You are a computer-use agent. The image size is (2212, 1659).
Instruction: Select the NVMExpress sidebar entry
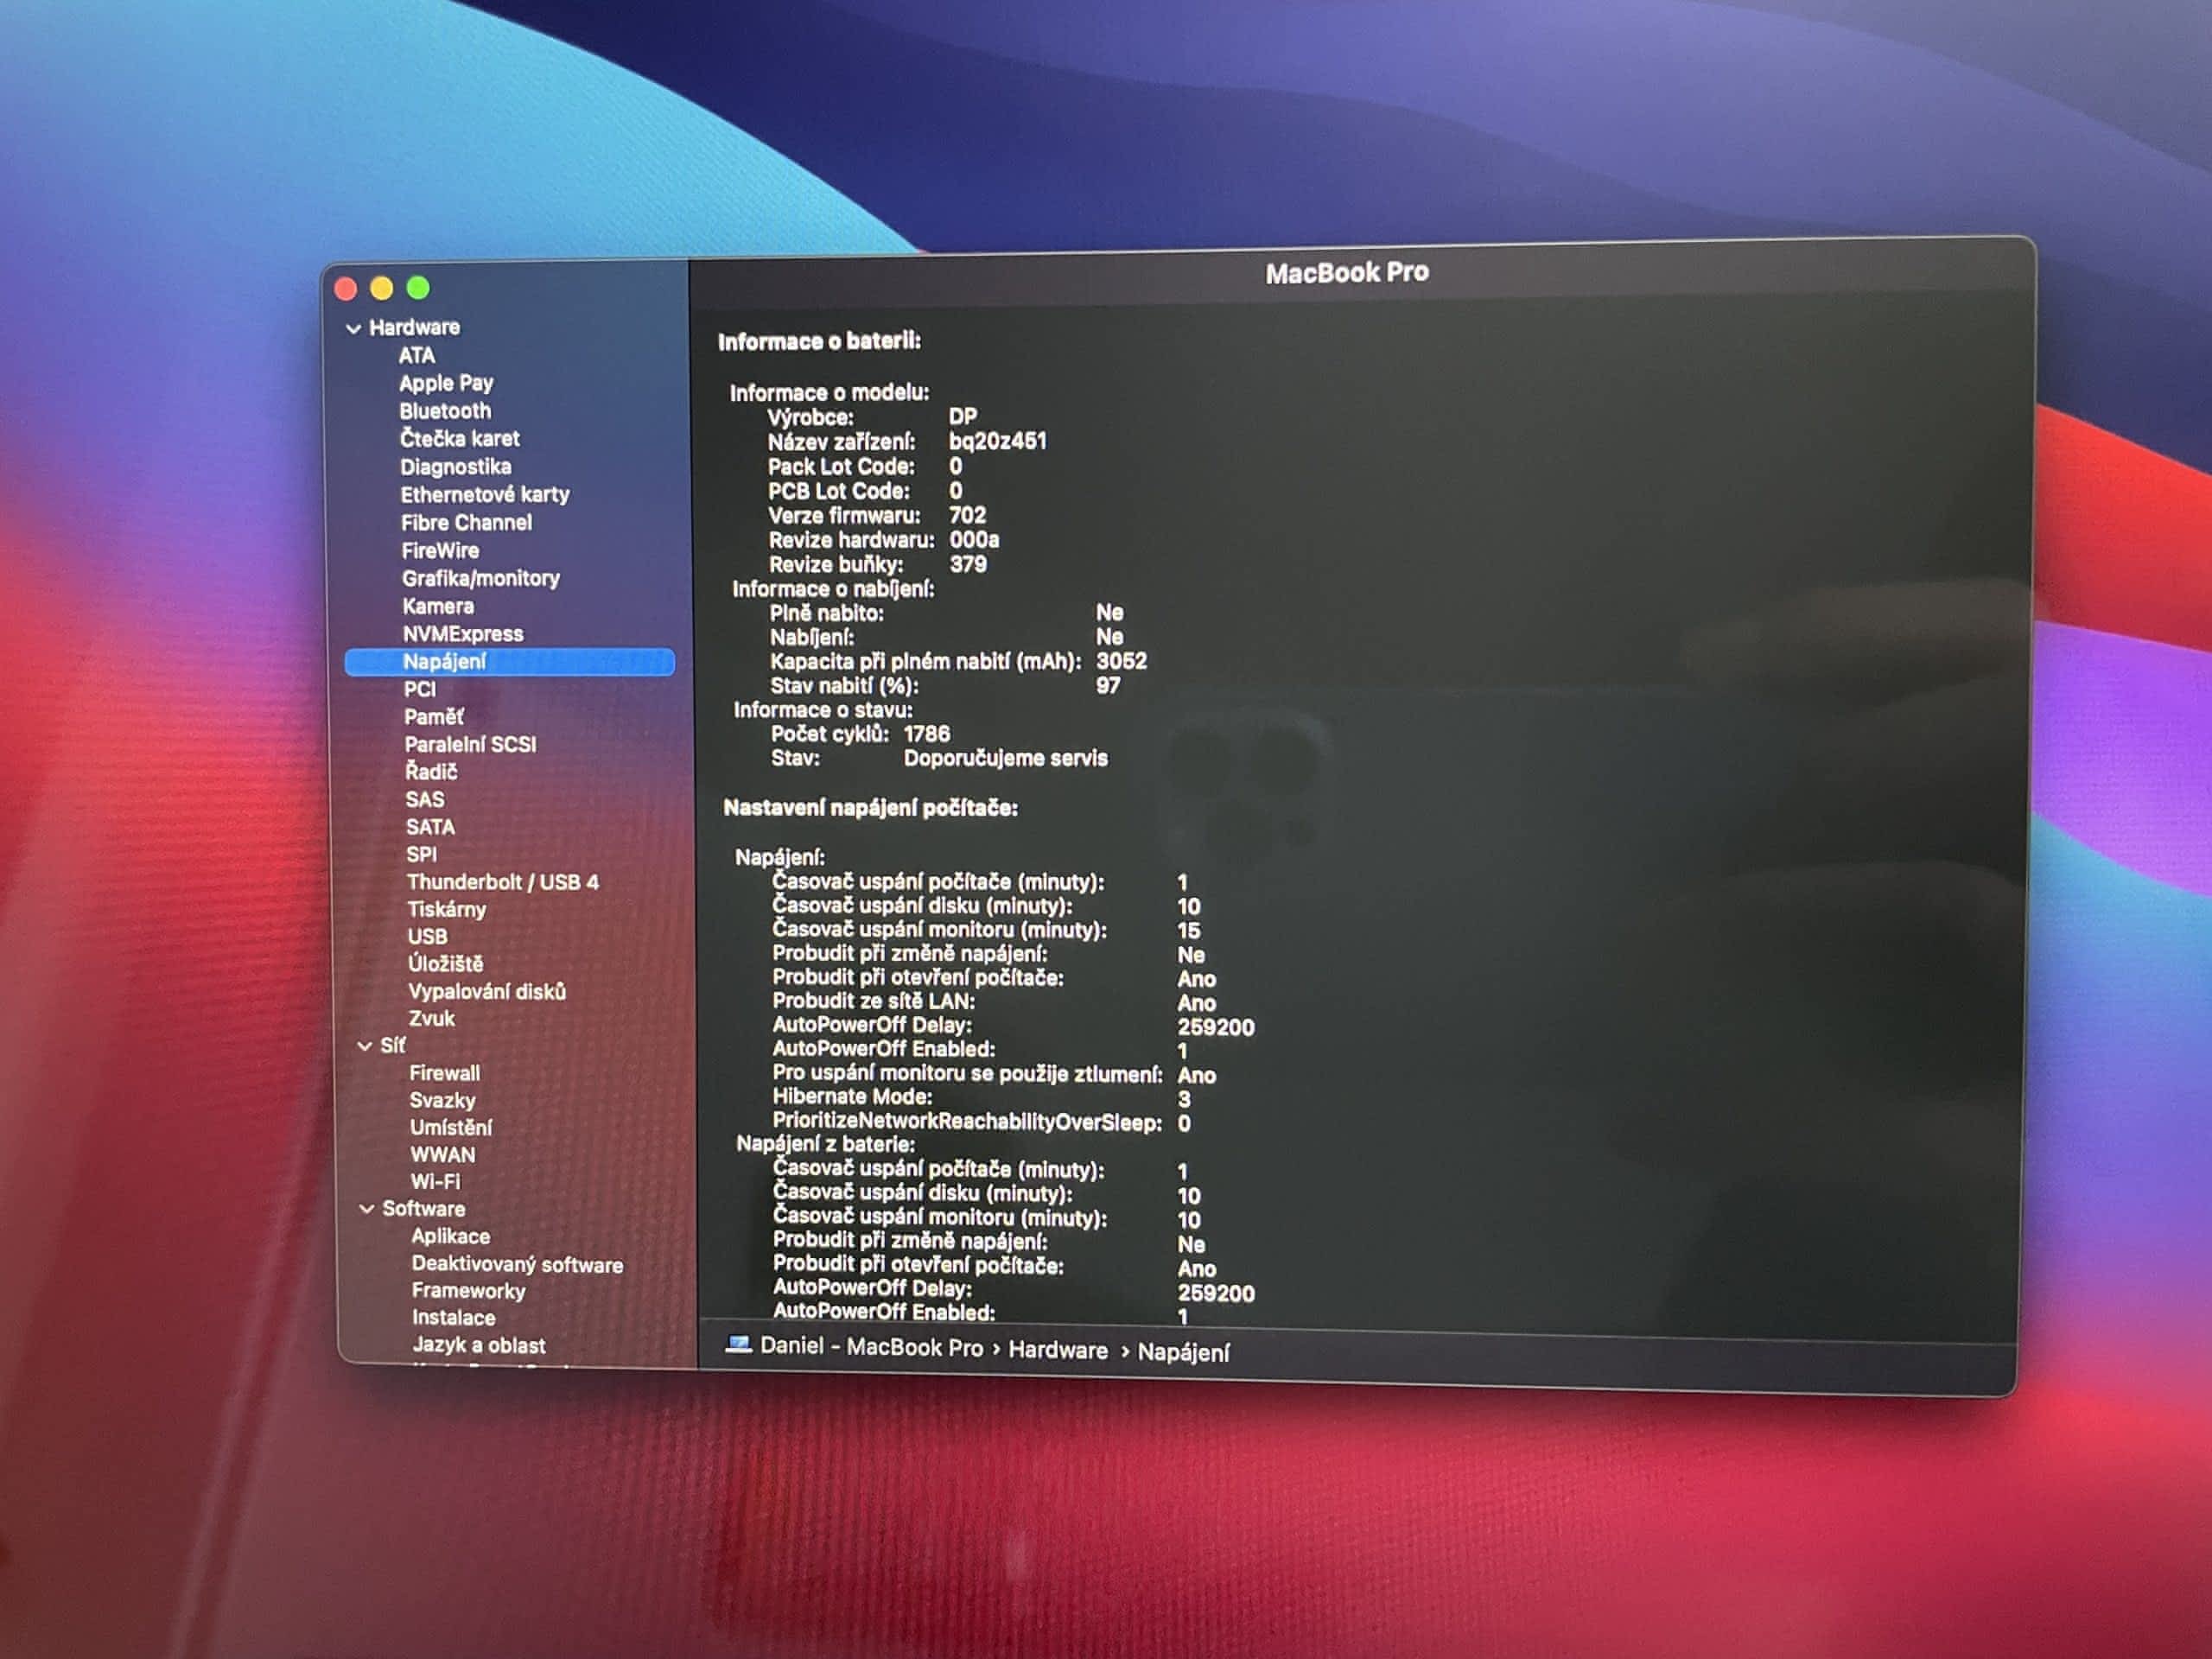point(463,634)
